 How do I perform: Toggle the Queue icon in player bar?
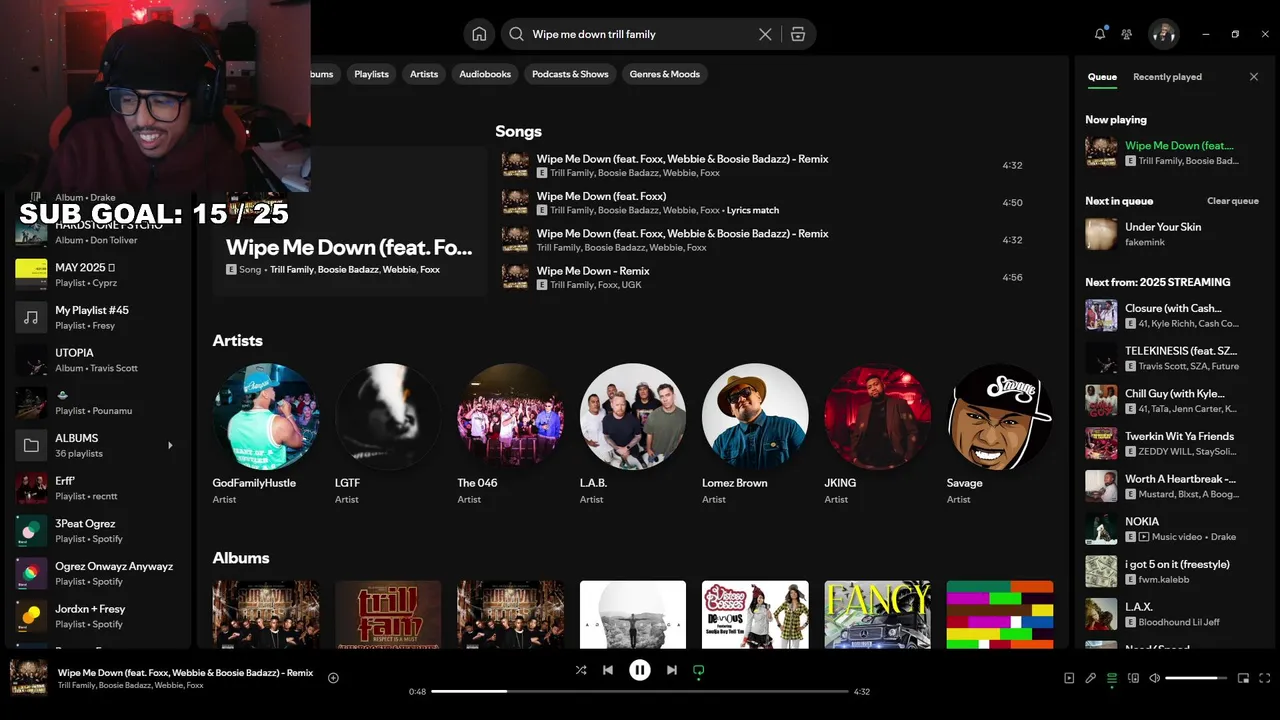[x=1112, y=678]
